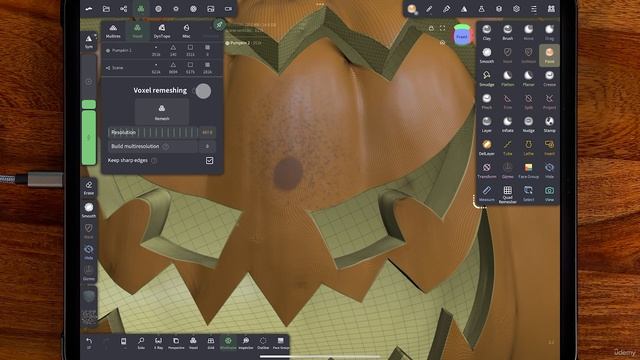This screenshot has width=640, height=360.
Task: Open the material sphere menu
Action: point(411,9)
